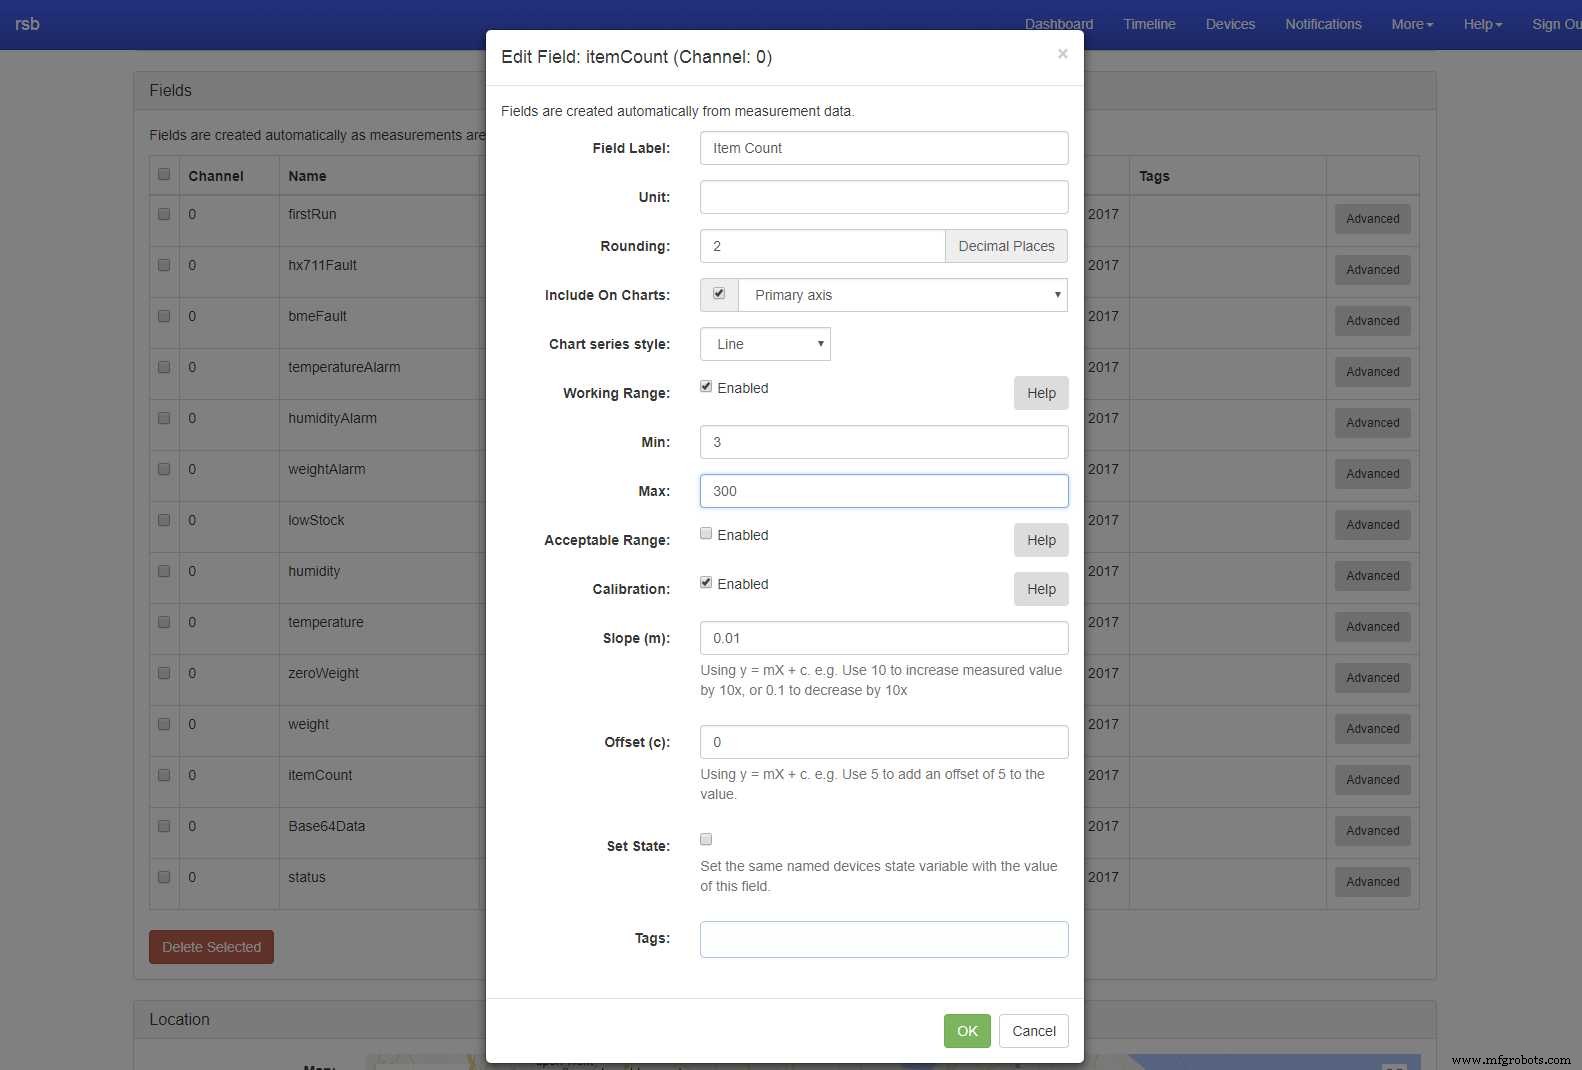Expand the Chart series style Line dropdown
The width and height of the screenshot is (1582, 1070).
click(765, 344)
